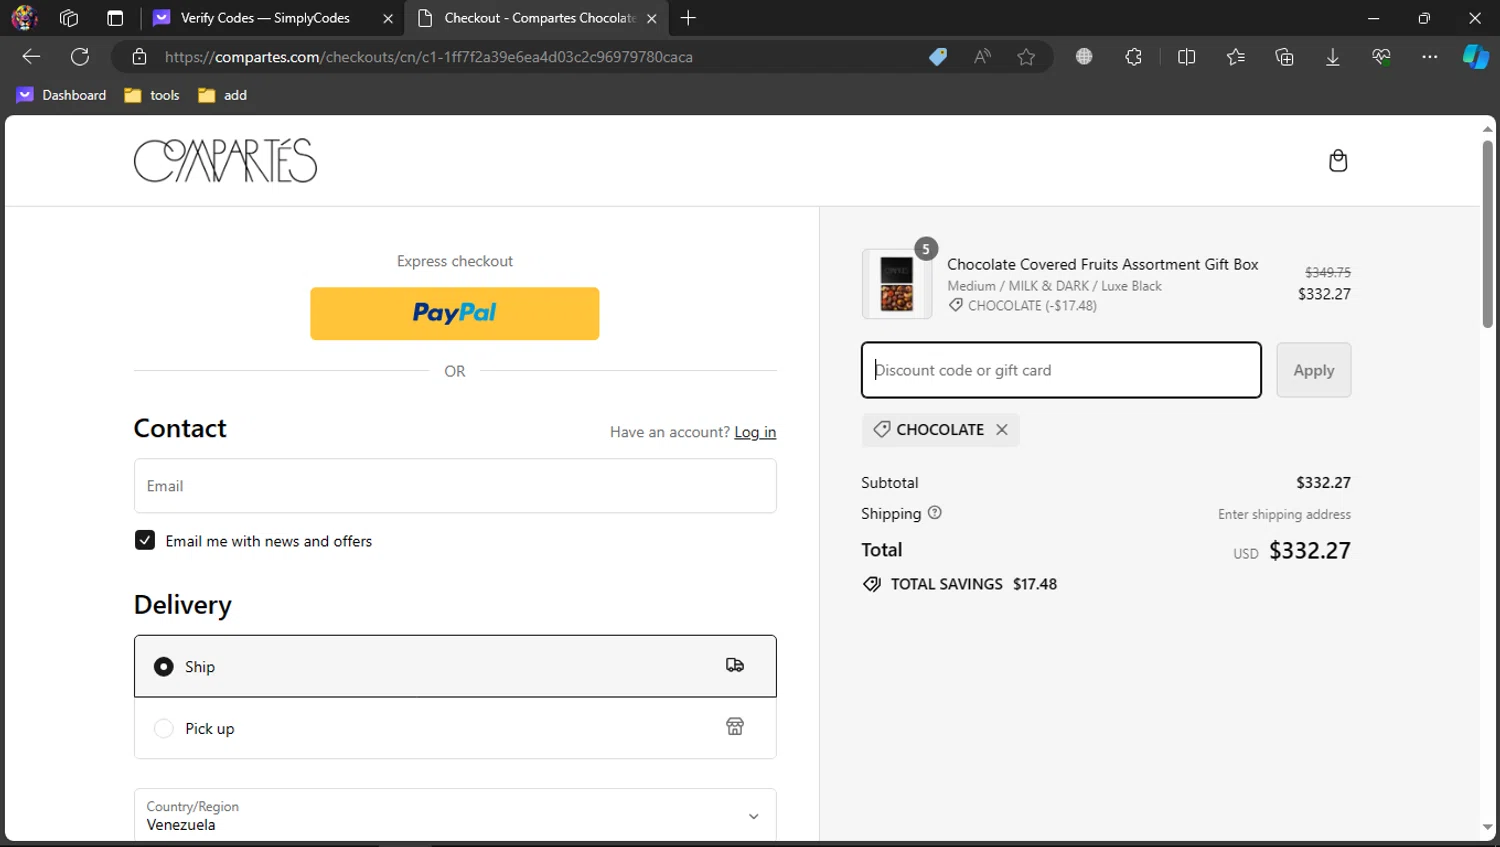Screen dimensions: 1500x847
Task: Click the browser address bar URL
Action: click(429, 57)
